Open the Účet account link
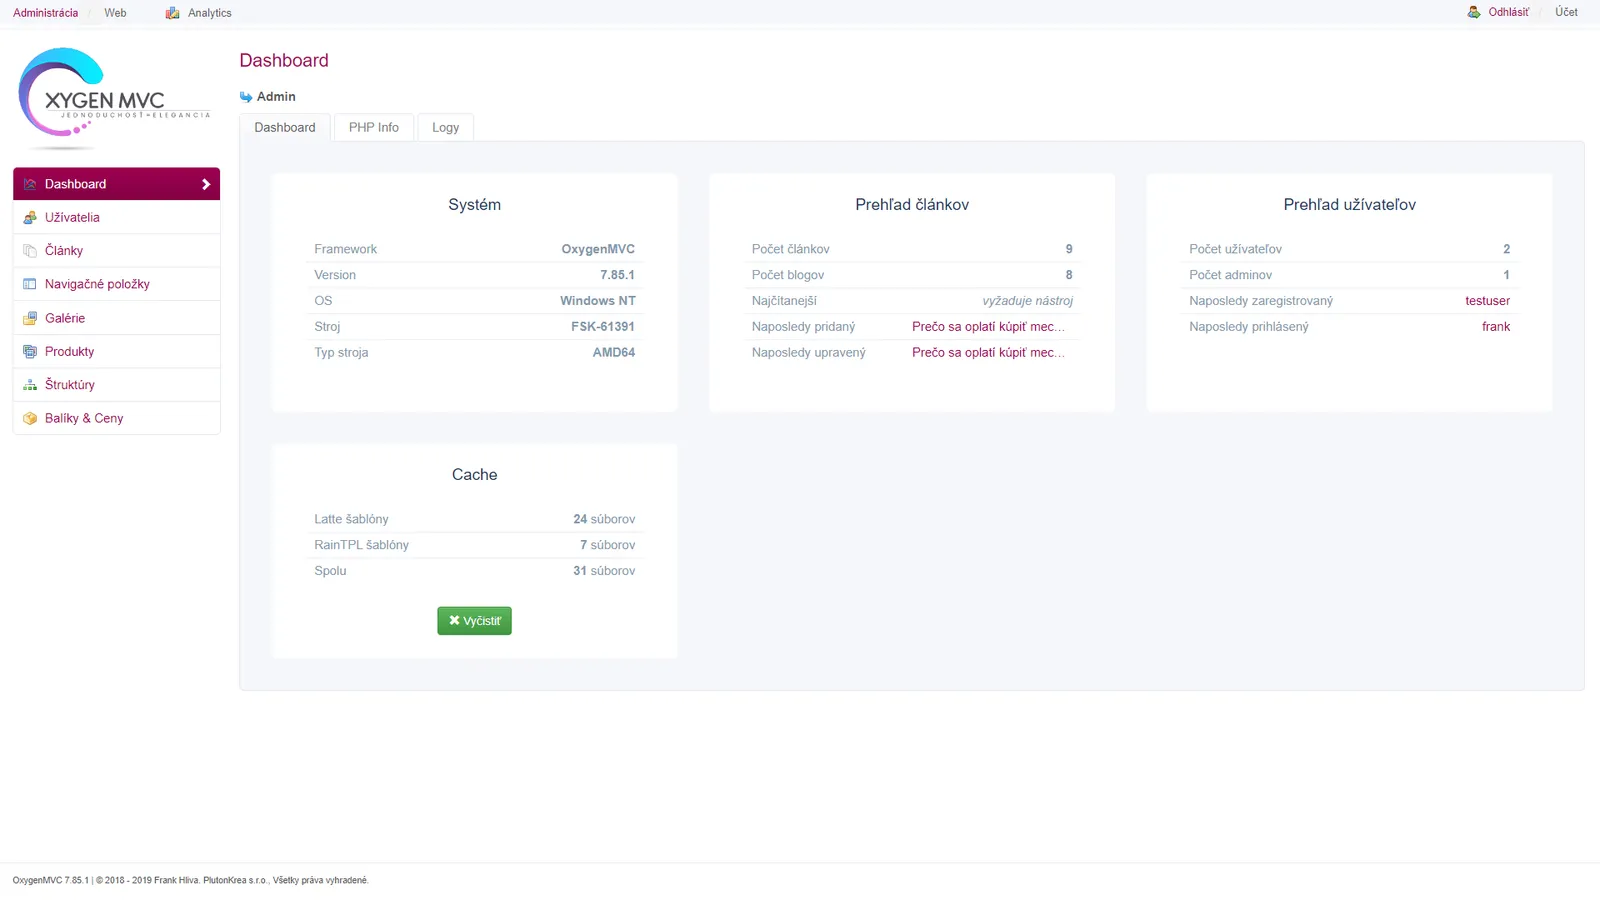The width and height of the screenshot is (1600, 900). [x=1566, y=12]
